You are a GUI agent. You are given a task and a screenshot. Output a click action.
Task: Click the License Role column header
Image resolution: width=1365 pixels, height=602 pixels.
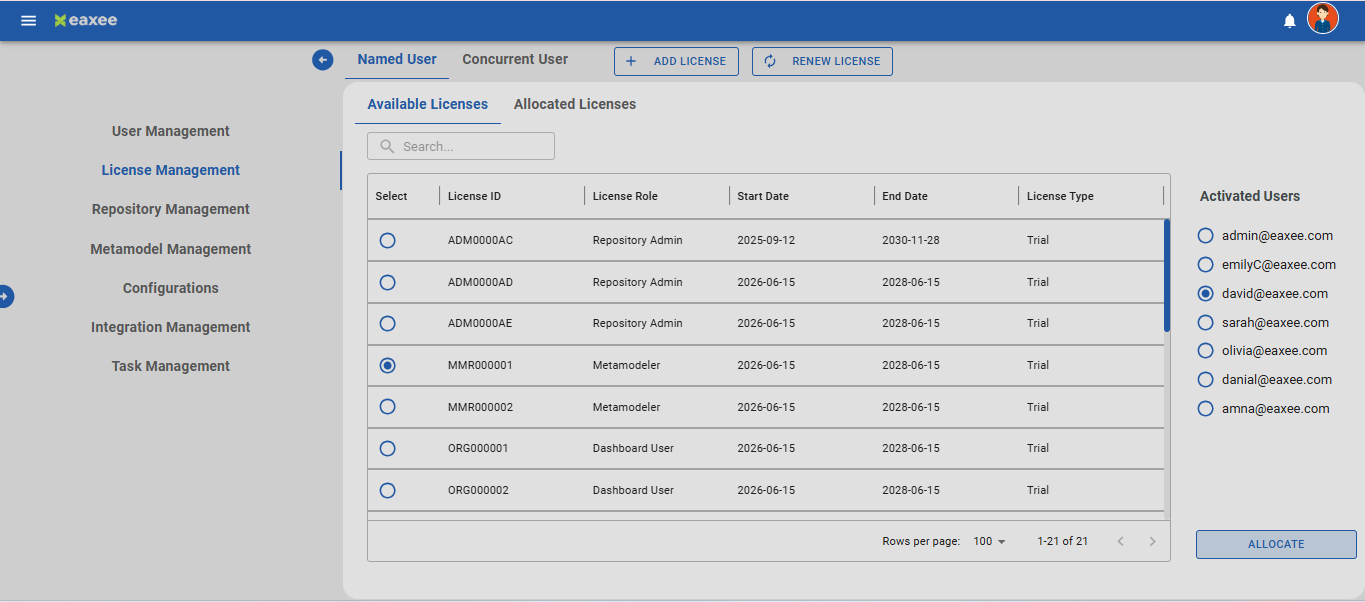tap(625, 196)
